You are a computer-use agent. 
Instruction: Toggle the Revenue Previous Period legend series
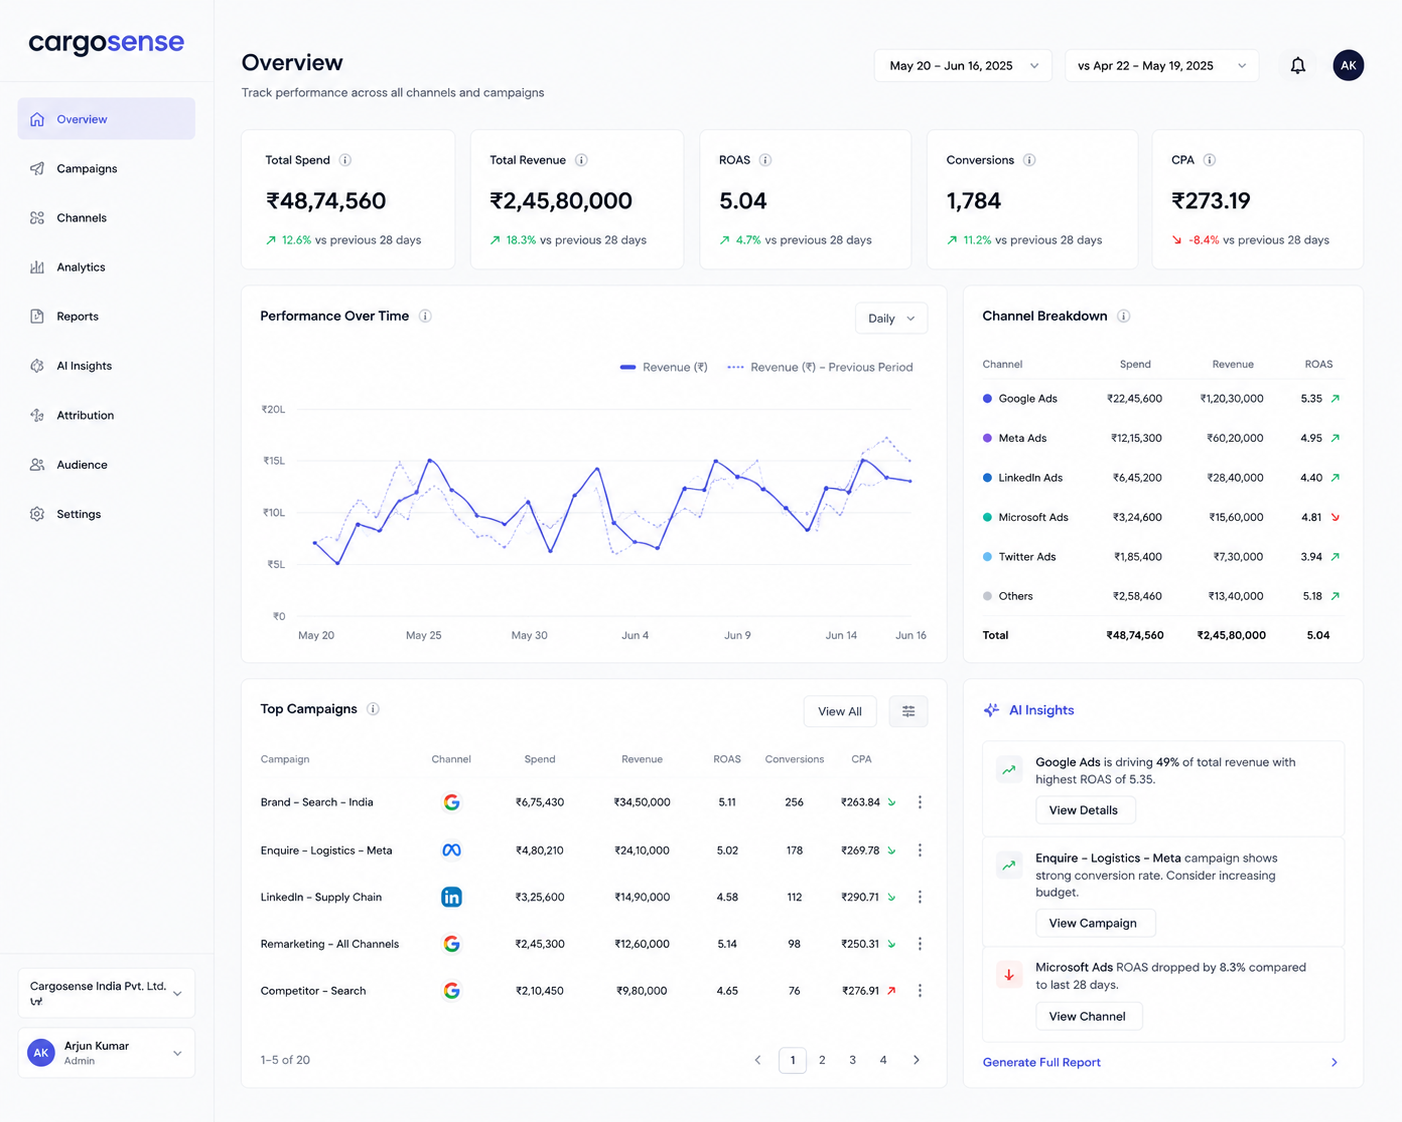tap(820, 367)
